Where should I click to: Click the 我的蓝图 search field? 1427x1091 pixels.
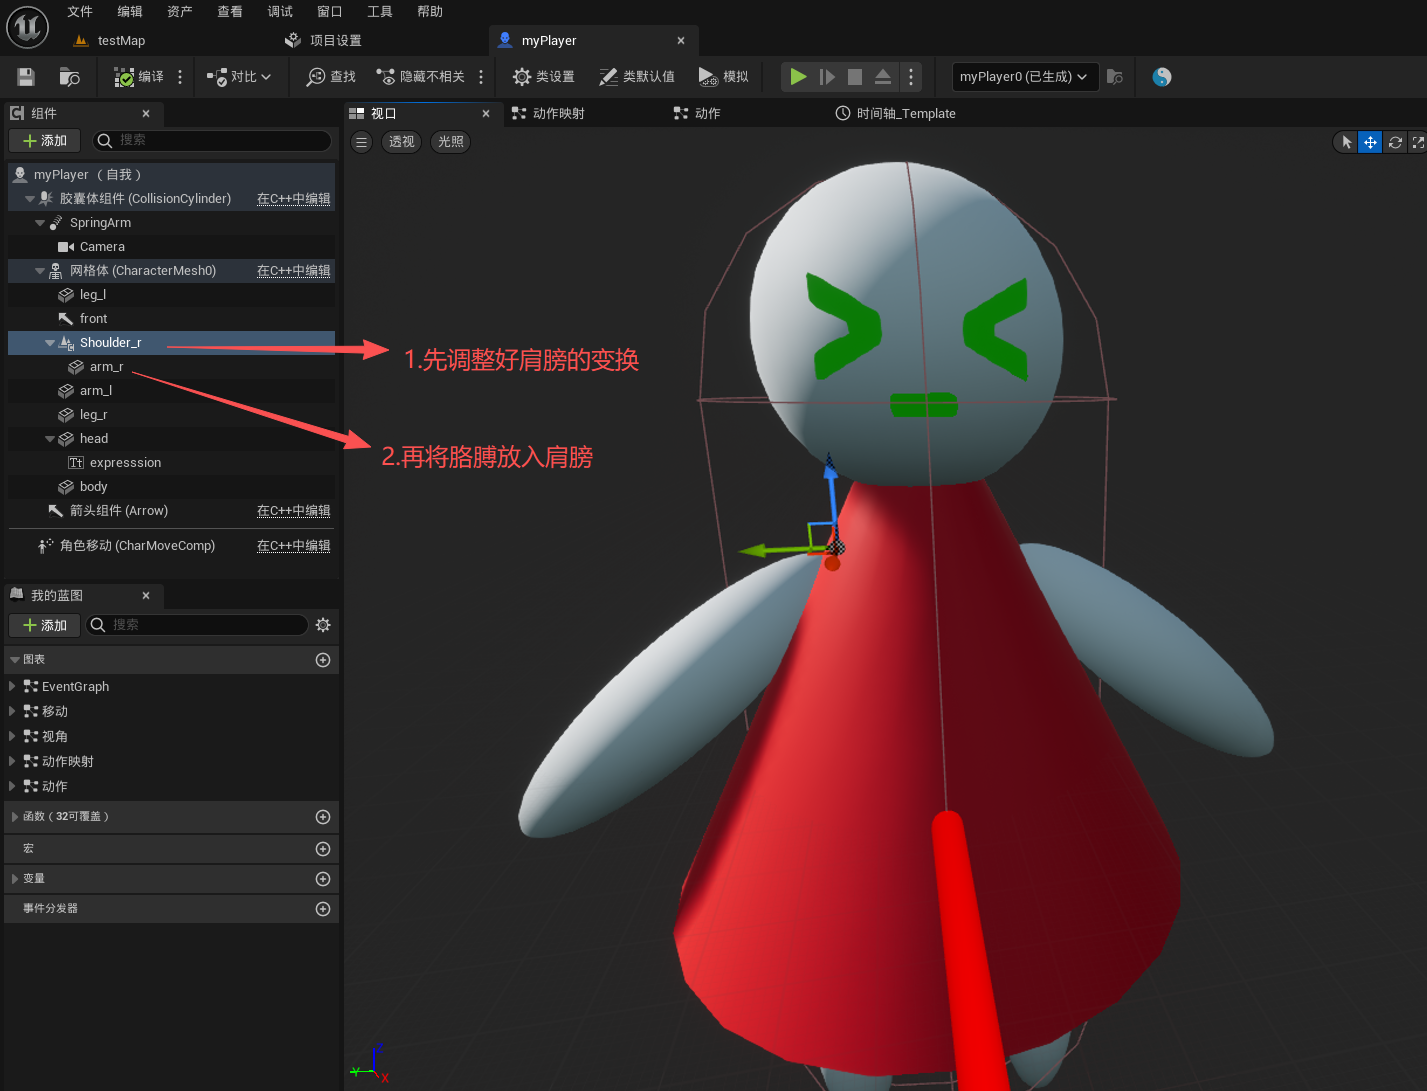click(x=197, y=625)
